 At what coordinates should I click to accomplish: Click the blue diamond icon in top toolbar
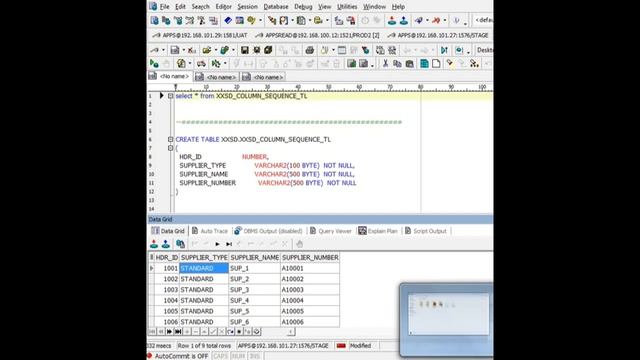coord(228,20)
